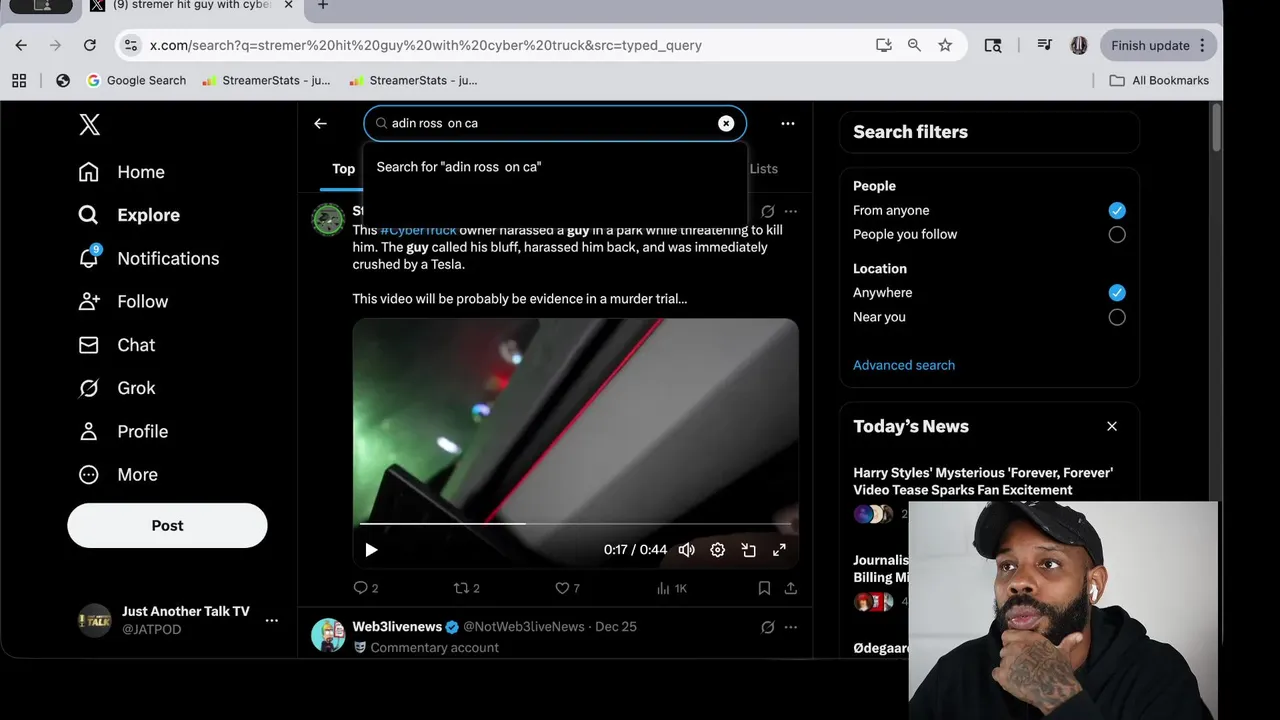Bookmark this page with star icon
This screenshot has height=720, width=1280.
[945, 45]
